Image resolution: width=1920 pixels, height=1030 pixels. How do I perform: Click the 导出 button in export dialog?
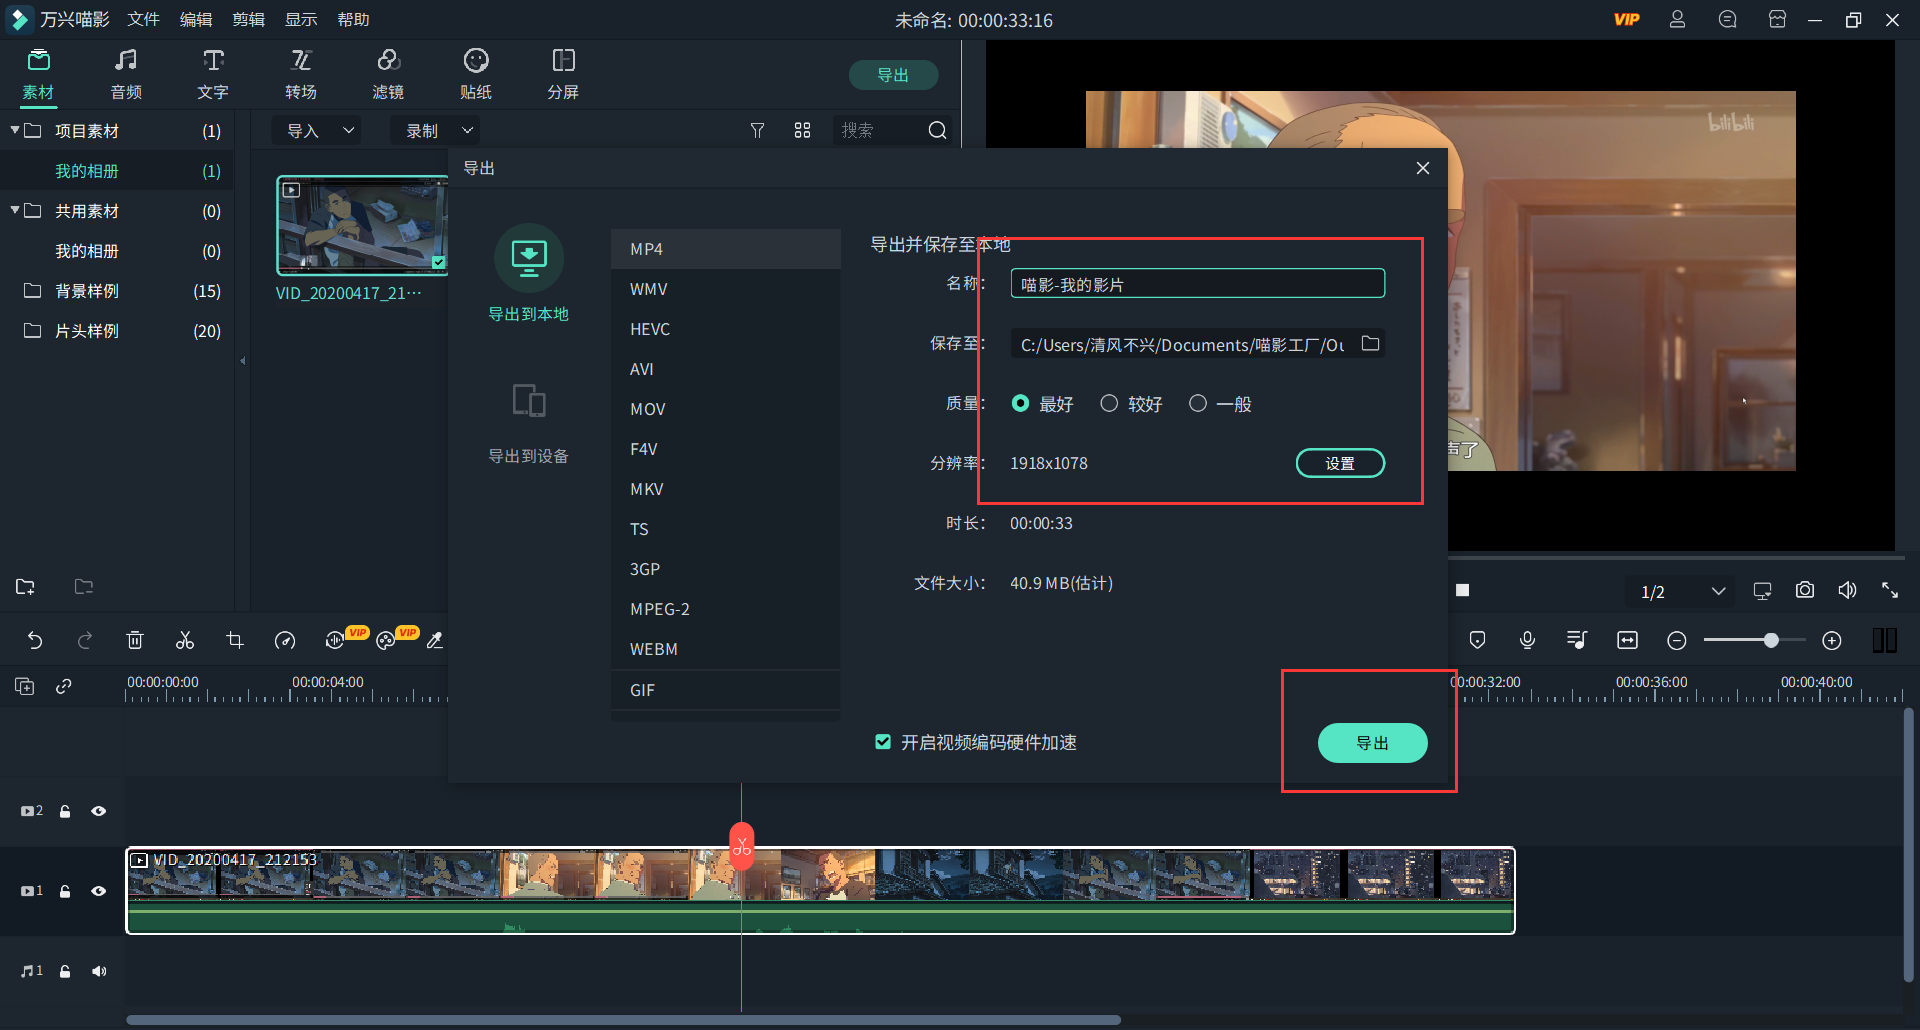pos(1372,743)
